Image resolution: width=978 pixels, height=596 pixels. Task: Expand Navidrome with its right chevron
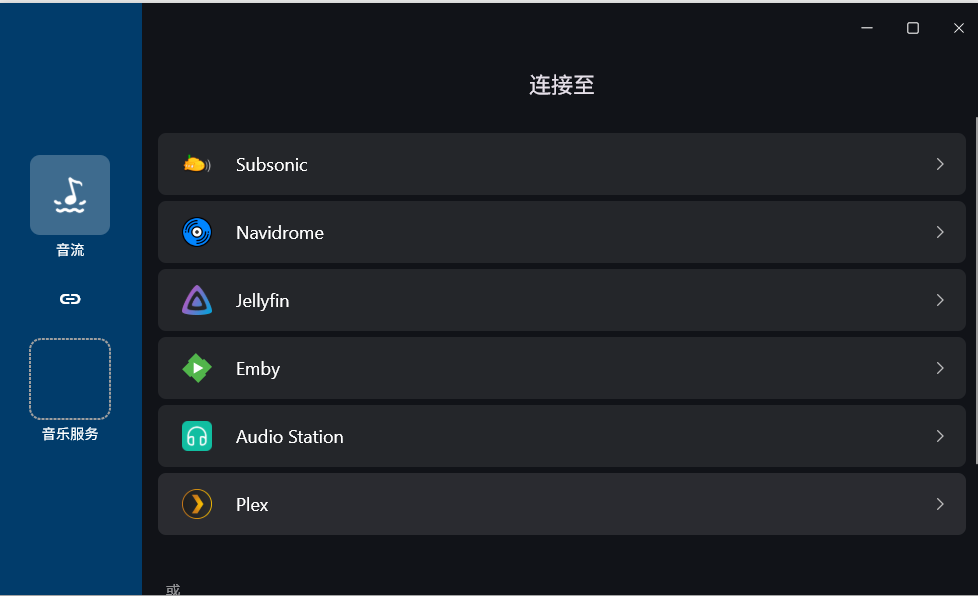pyautogui.click(x=940, y=232)
